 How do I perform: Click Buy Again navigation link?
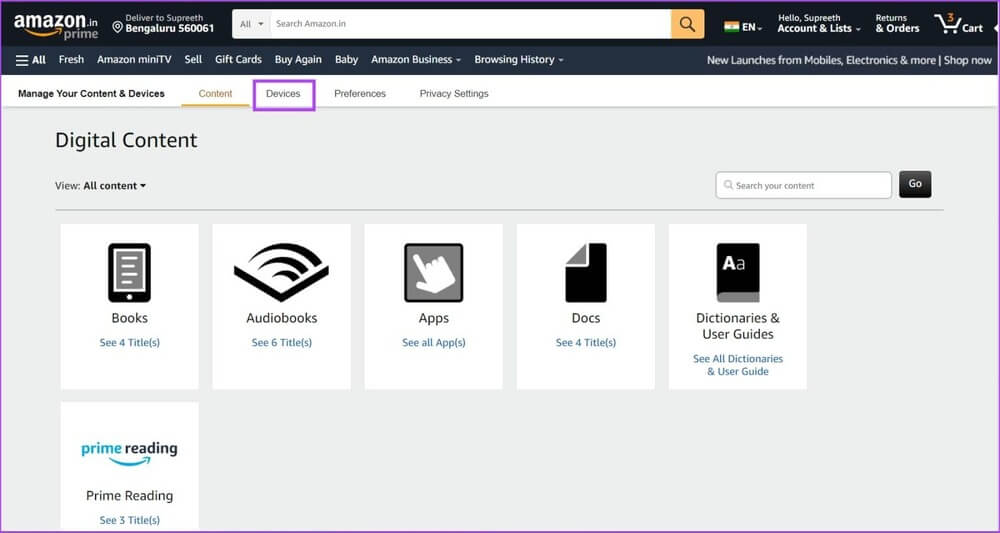[x=298, y=60]
